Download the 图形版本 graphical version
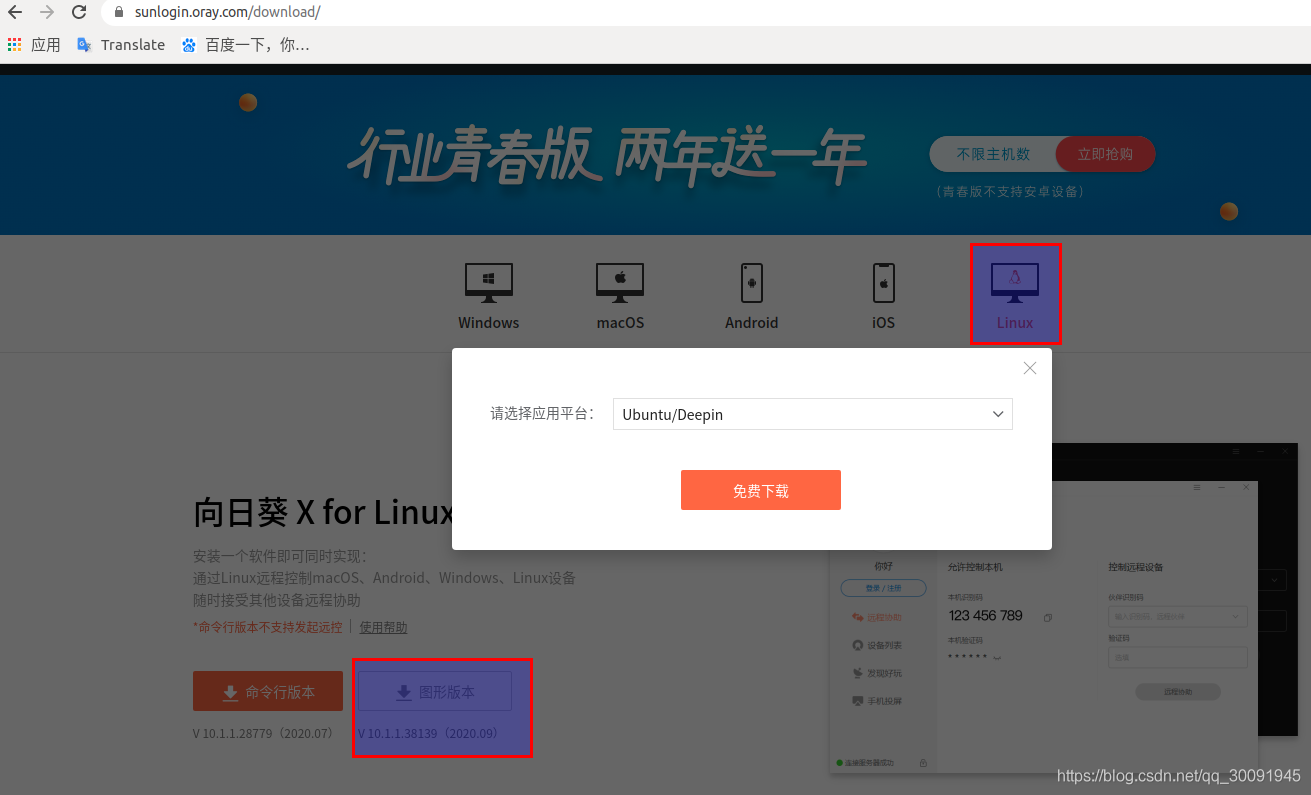The width and height of the screenshot is (1311, 795). click(x=435, y=691)
